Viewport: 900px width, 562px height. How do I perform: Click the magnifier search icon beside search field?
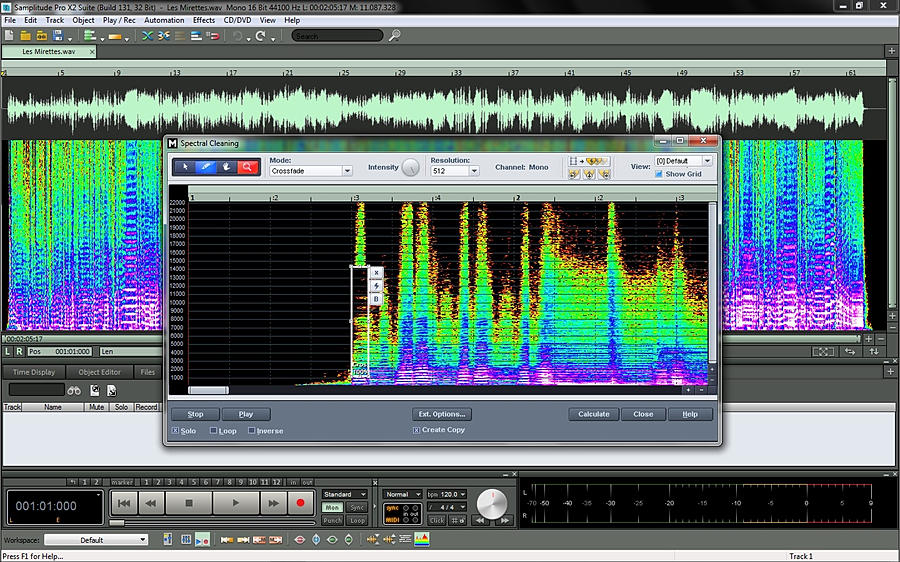[x=394, y=36]
